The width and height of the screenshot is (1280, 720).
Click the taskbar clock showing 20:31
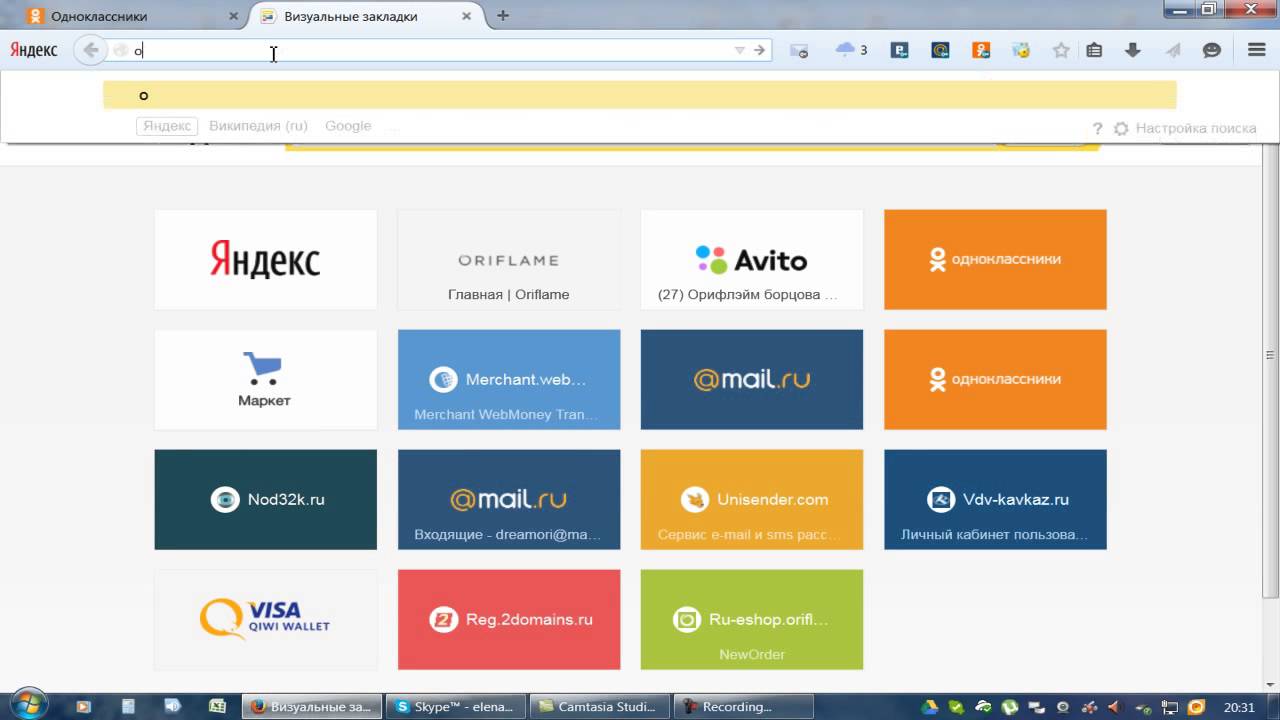1238,707
